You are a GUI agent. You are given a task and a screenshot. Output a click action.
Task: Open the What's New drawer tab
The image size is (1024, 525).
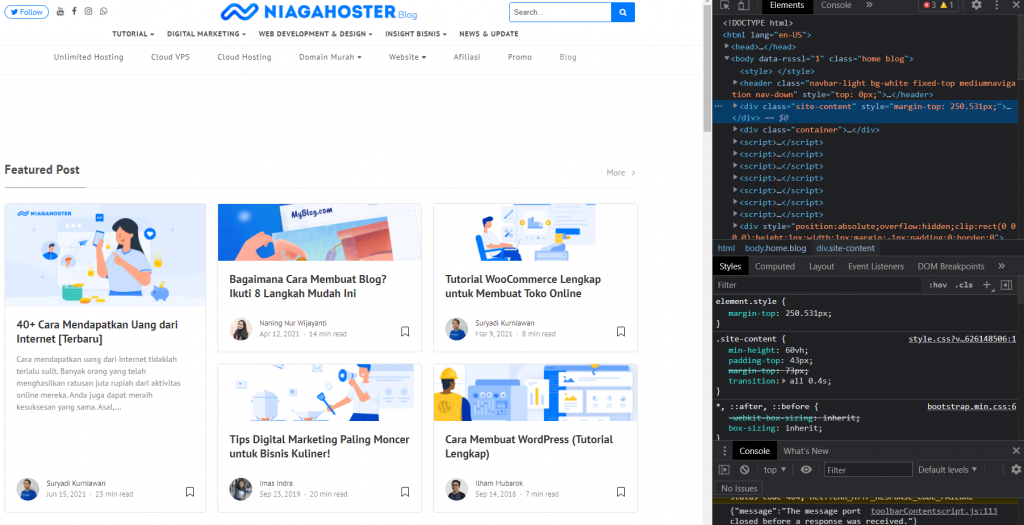pyautogui.click(x=805, y=451)
